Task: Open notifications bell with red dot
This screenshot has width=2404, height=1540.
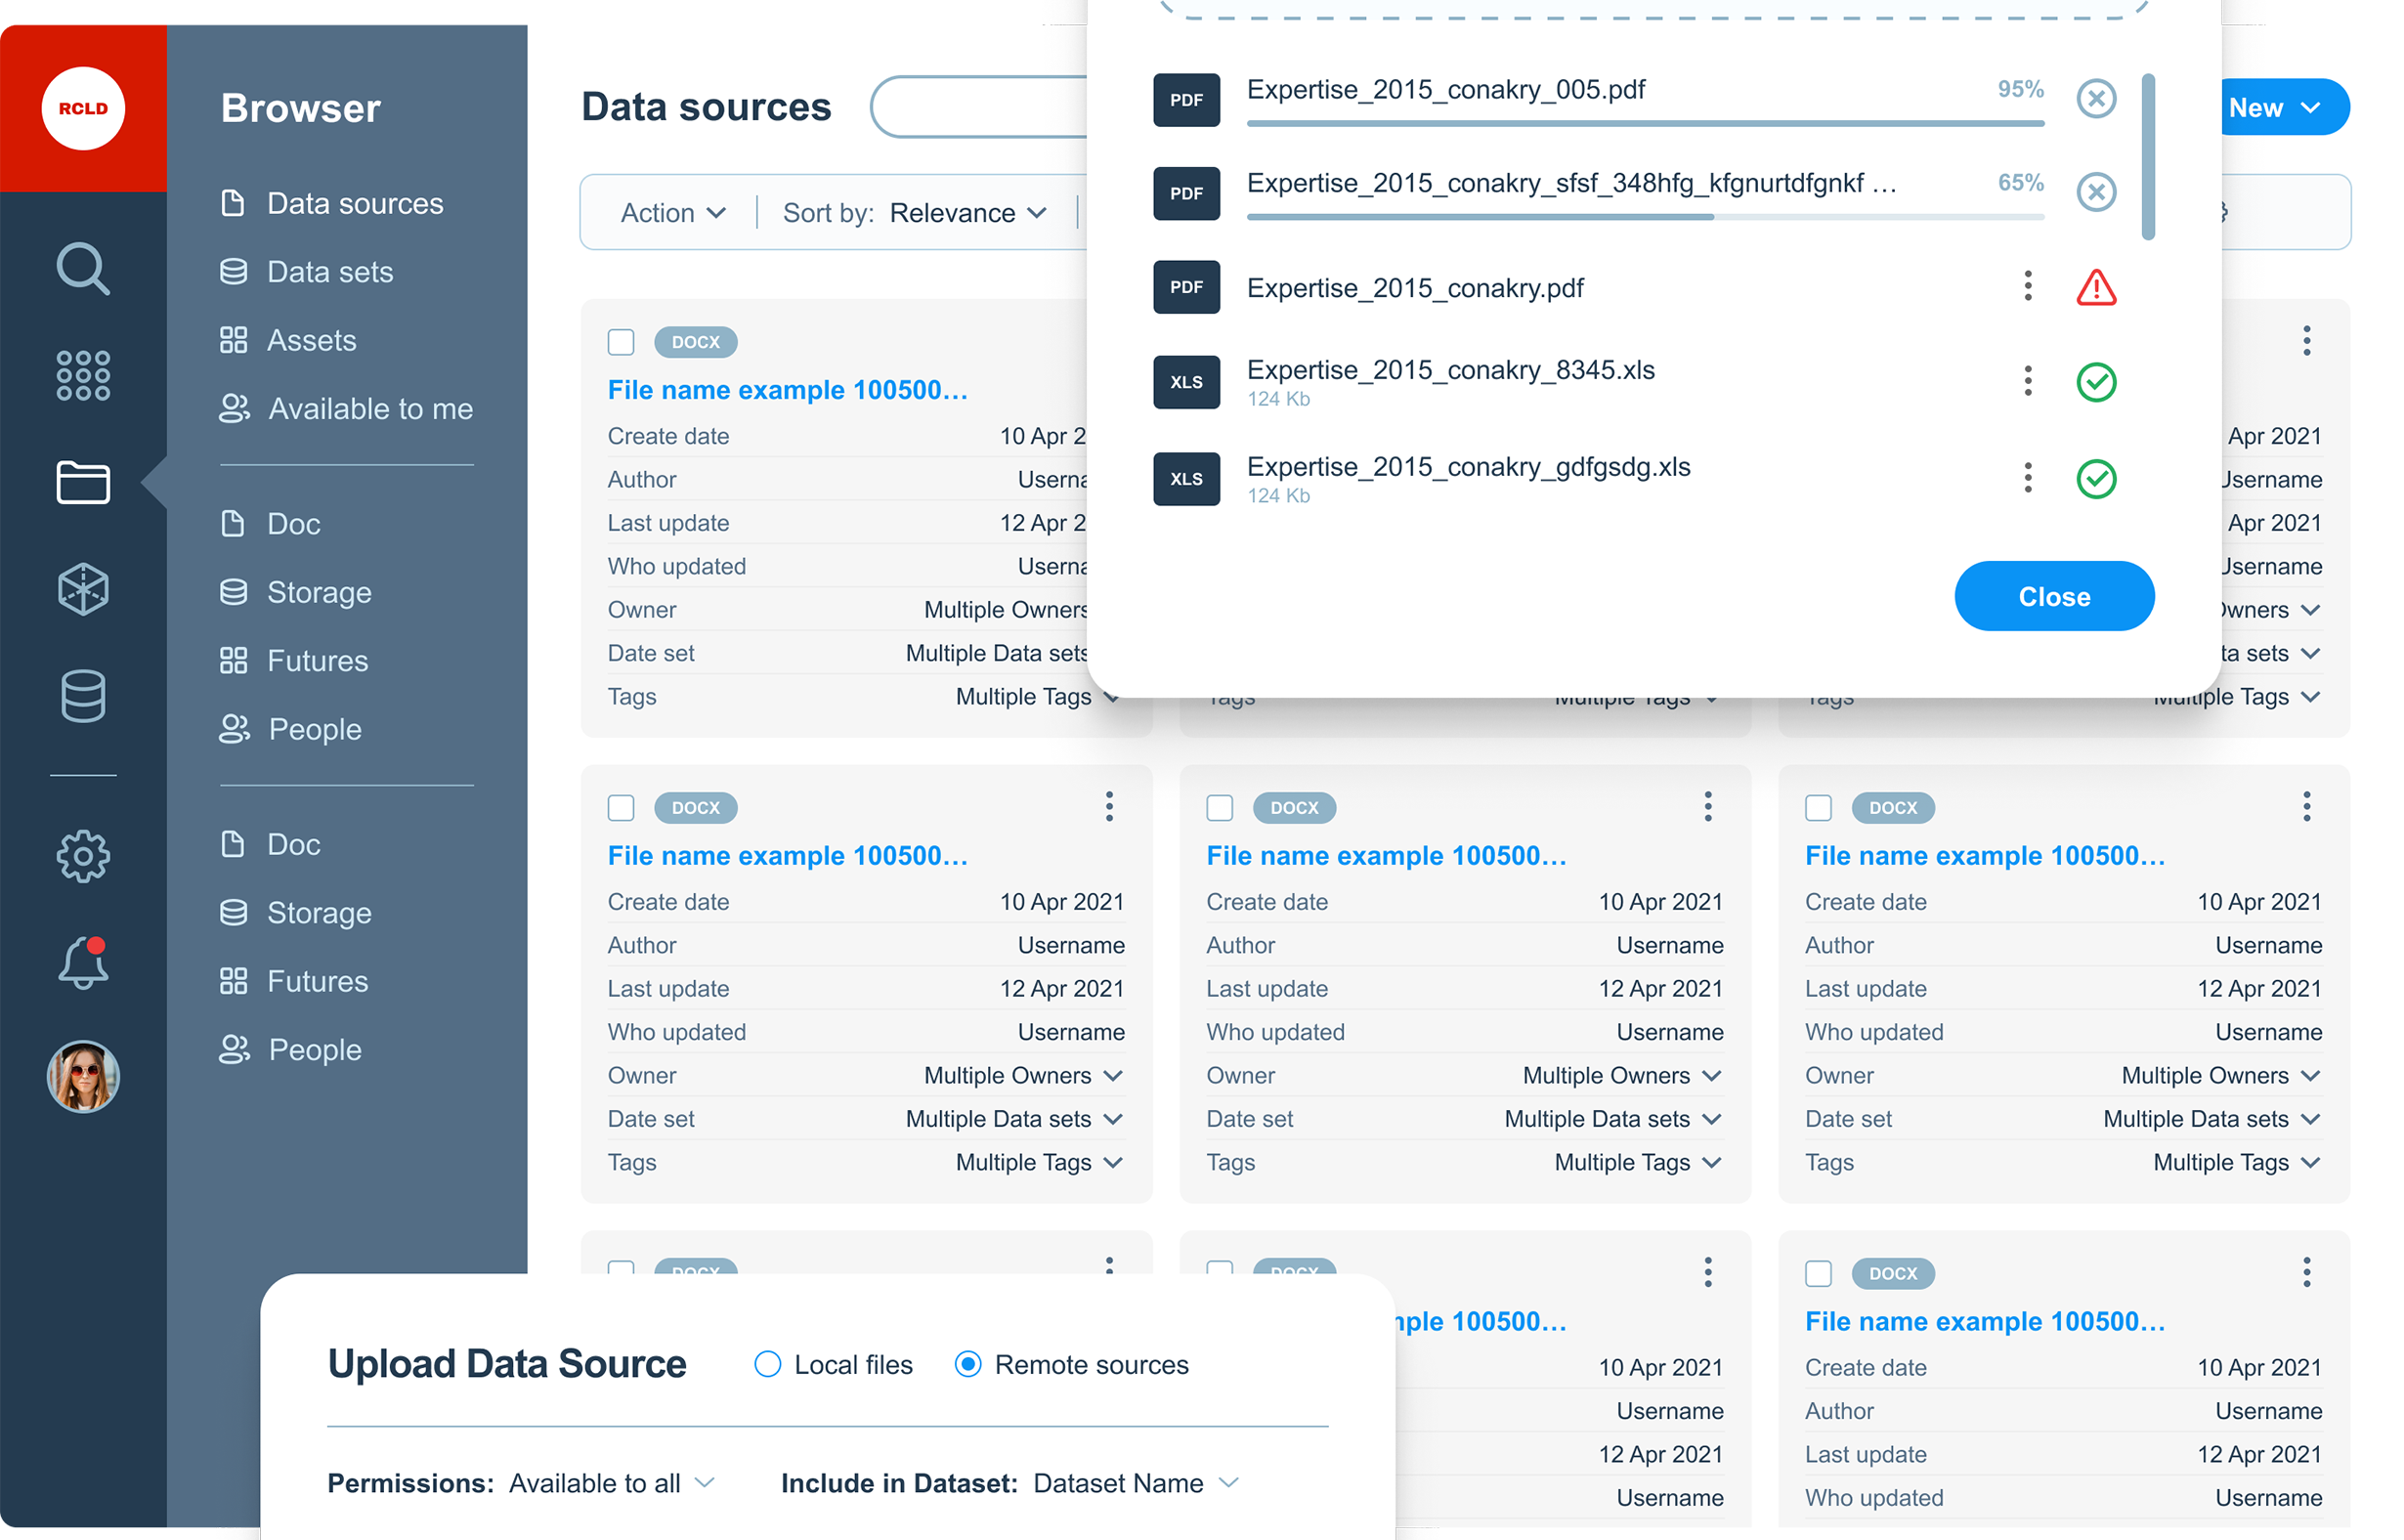Action: click(x=82, y=964)
